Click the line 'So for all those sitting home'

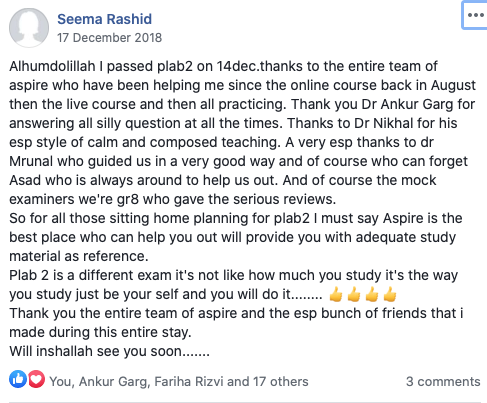click(236, 218)
